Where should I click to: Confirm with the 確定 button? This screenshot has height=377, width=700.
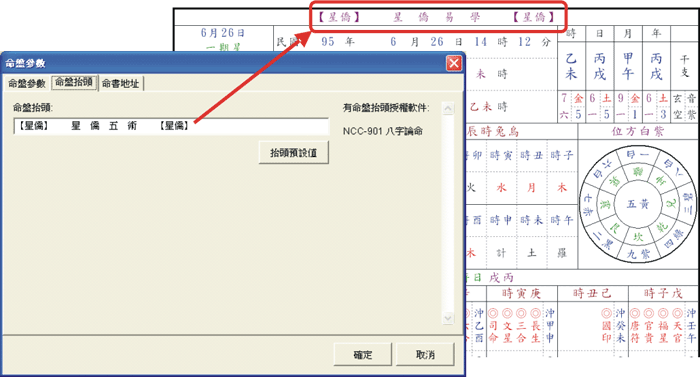click(362, 355)
